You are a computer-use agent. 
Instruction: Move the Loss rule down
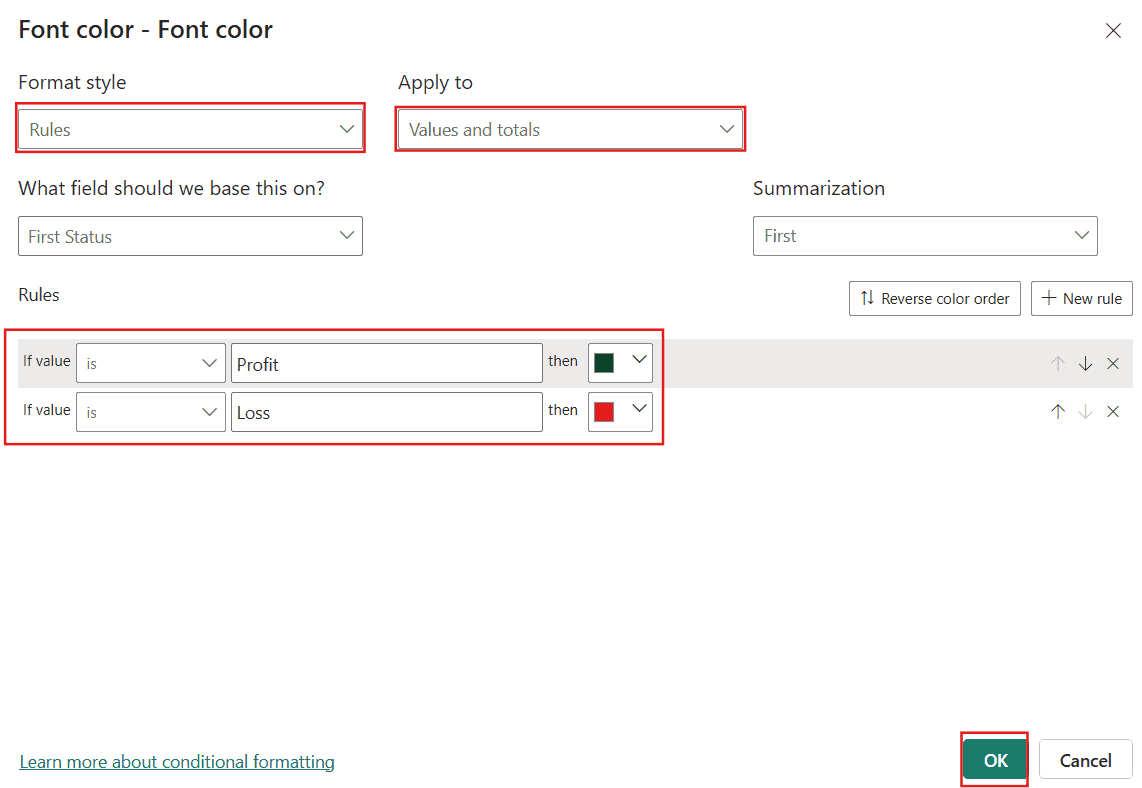tap(1085, 411)
